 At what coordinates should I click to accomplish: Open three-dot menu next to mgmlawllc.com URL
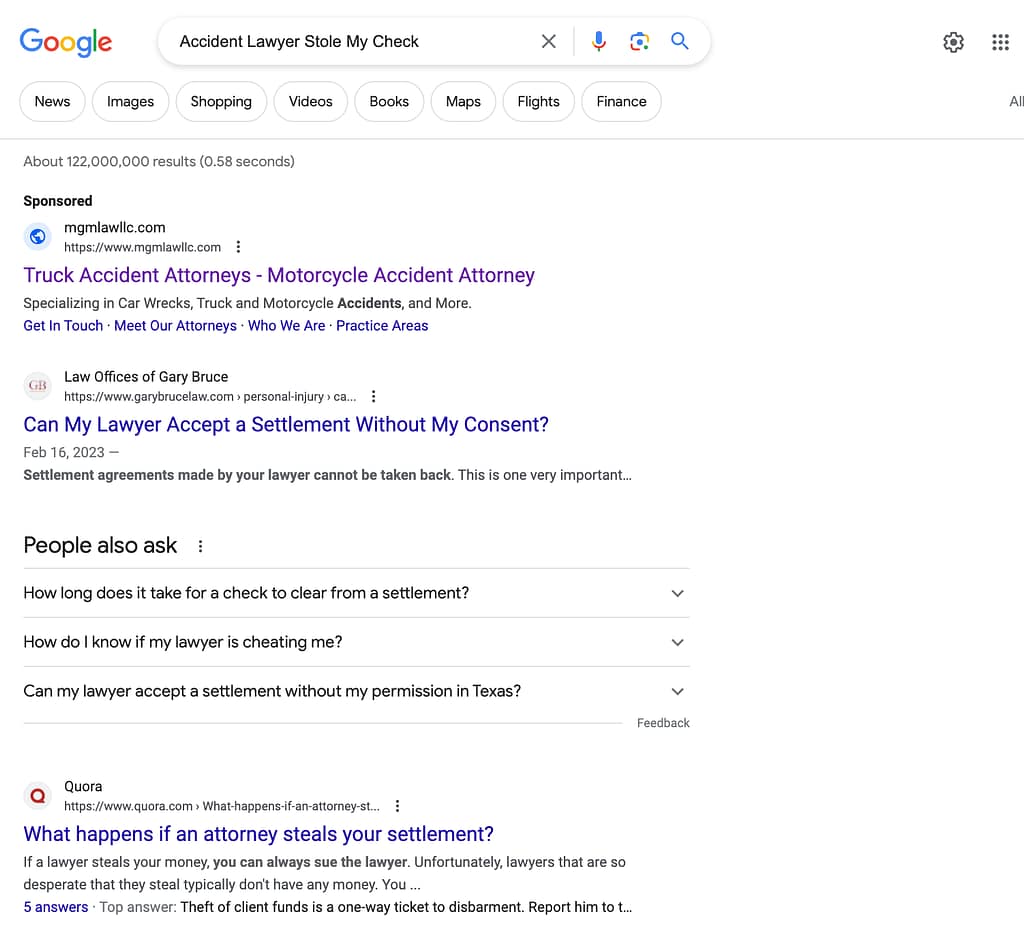(x=238, y=247)
